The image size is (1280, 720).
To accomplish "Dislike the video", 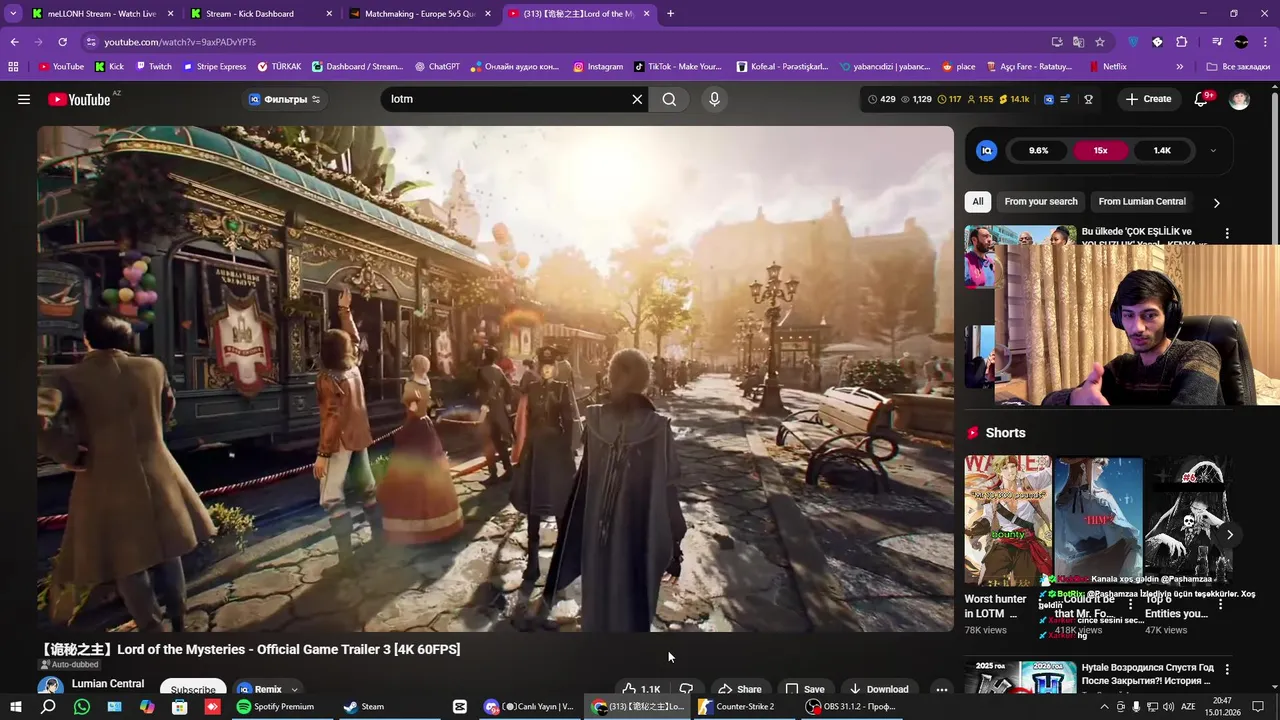I will pos(686,689).
